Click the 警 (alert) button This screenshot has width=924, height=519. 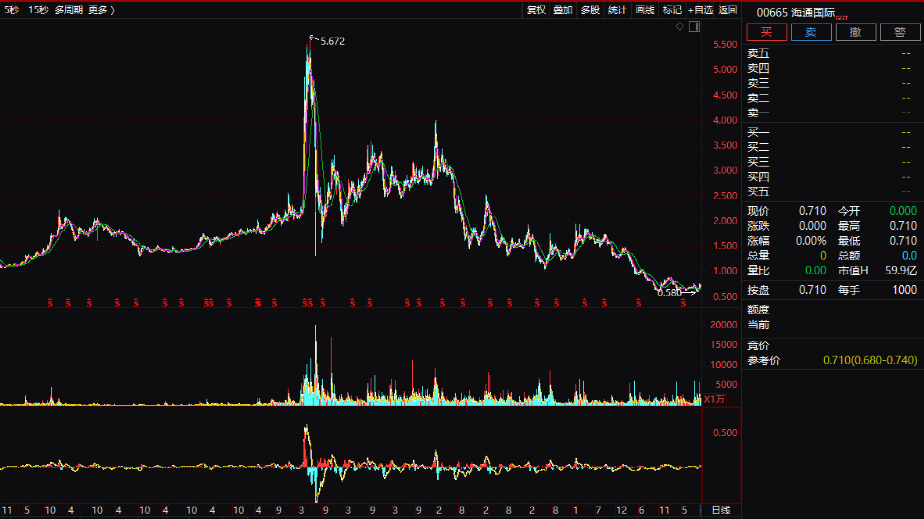point(900,32)
